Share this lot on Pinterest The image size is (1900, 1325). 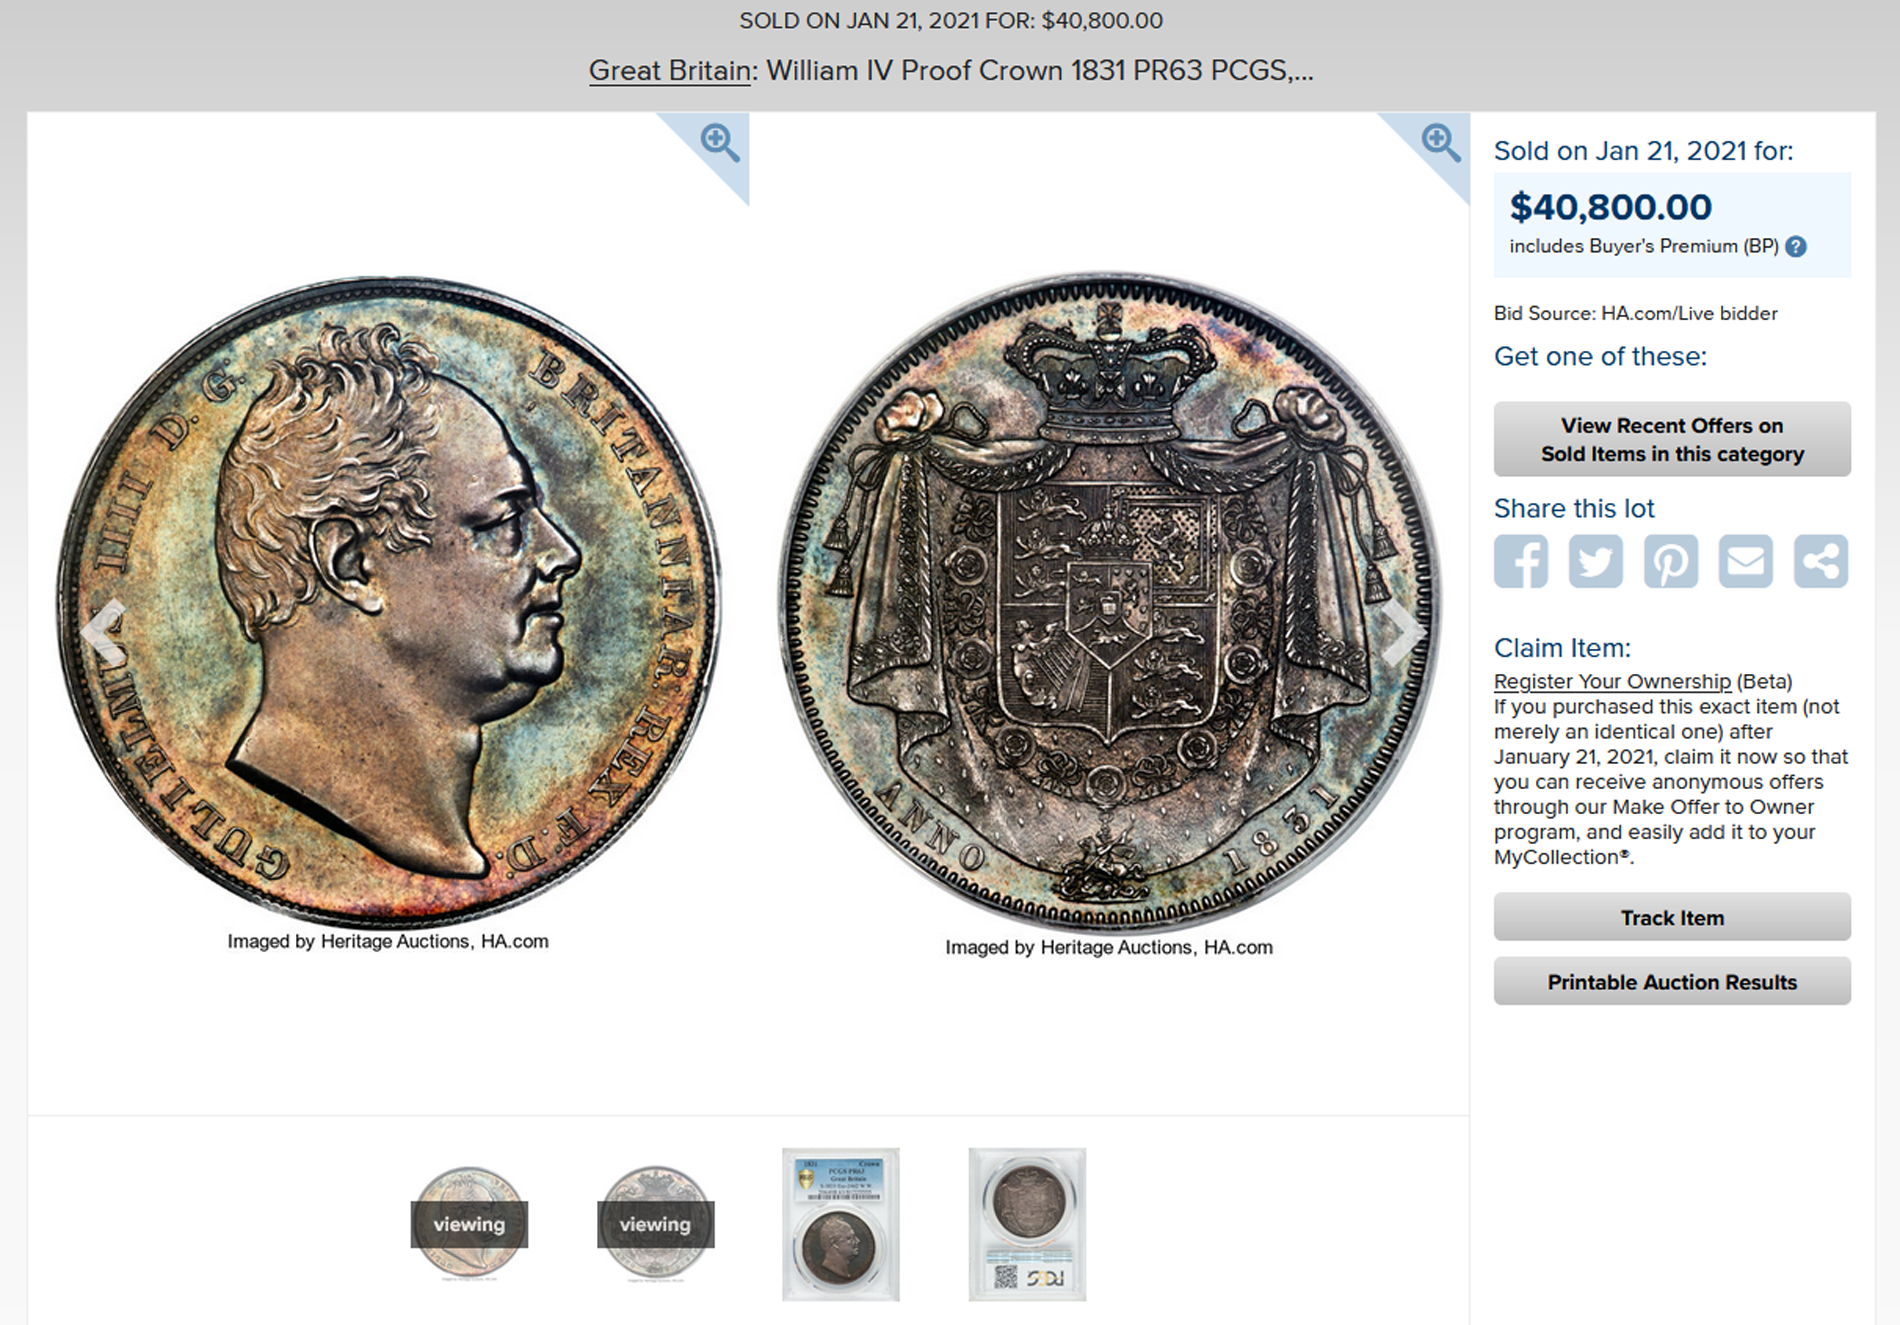pyautogui.click(x=1671, y=561)
